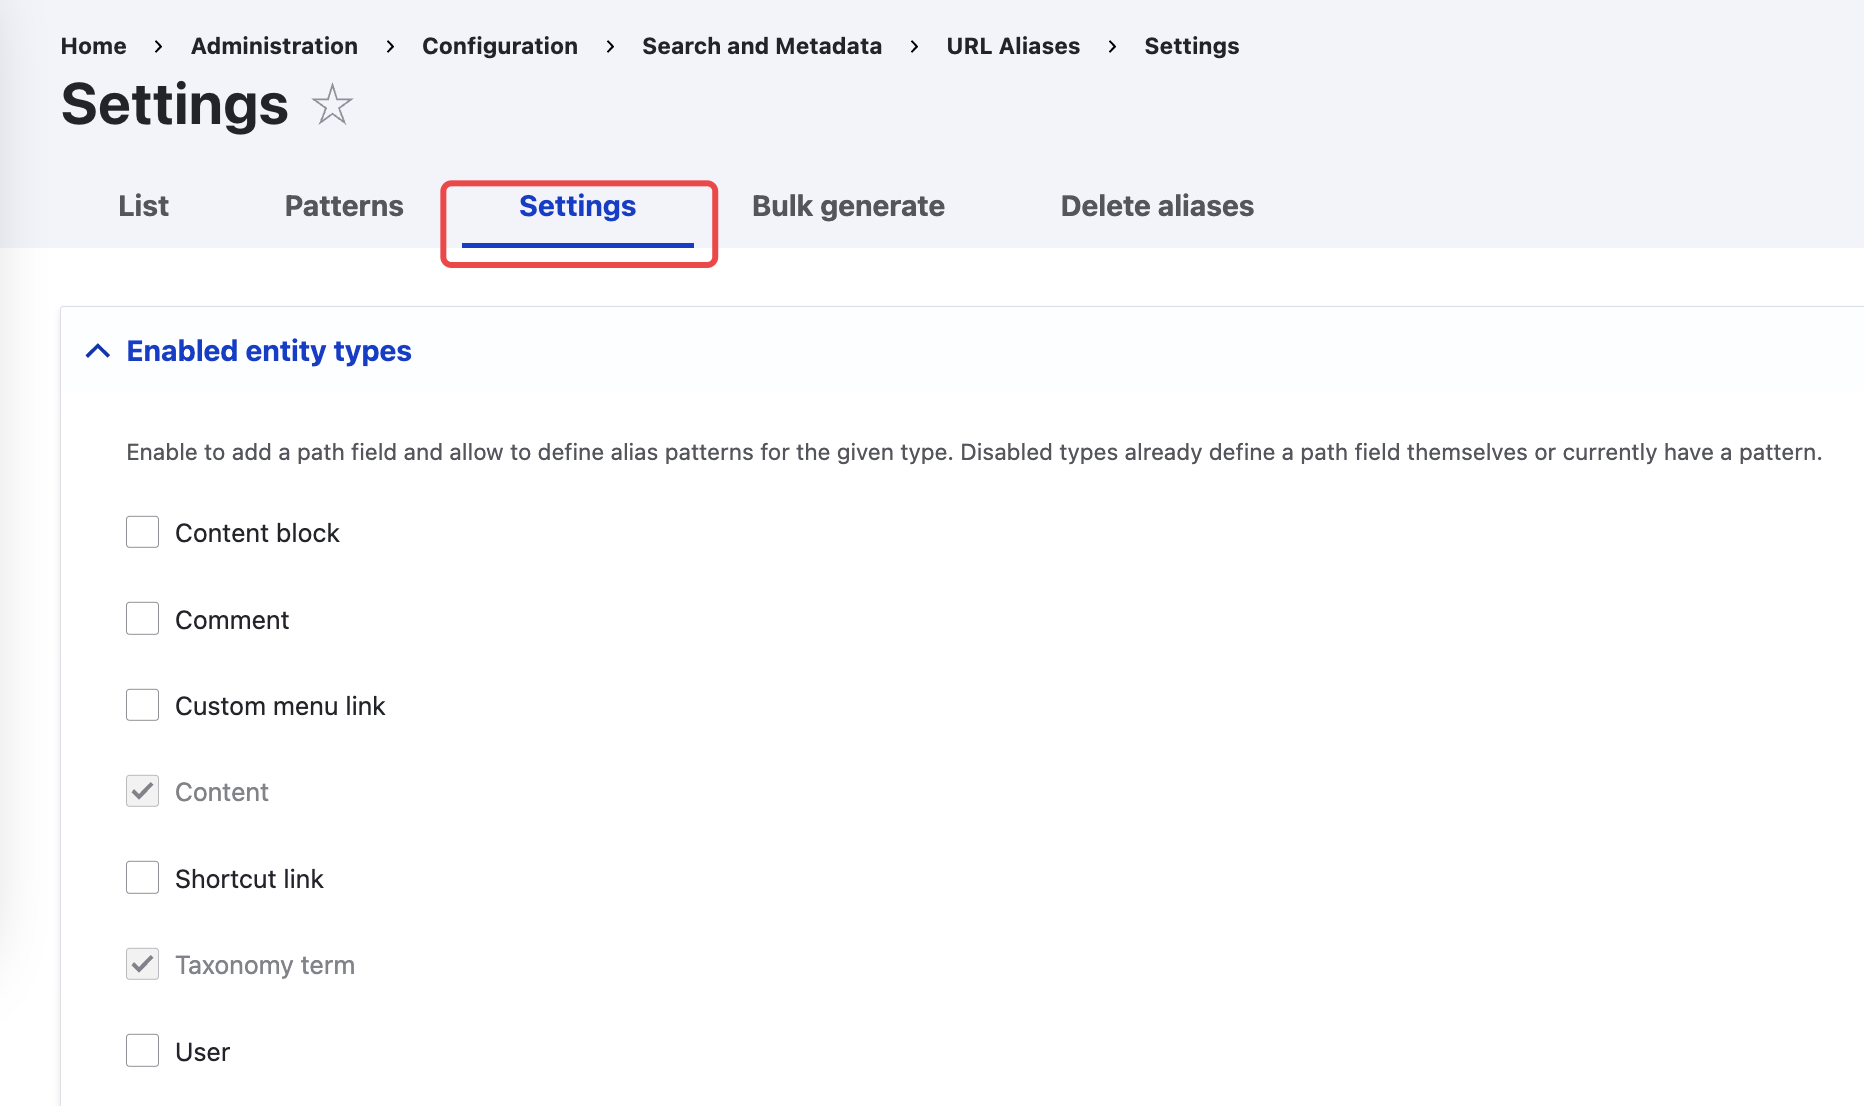1864x1106 pixels.
Task: Open the Delete aliases tab
Action: pyautogui.click(x=1157, y=206)
